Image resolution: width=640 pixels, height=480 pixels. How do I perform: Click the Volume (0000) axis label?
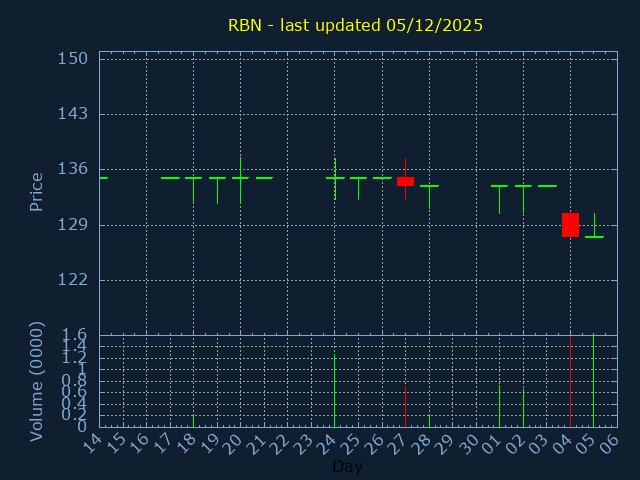(37, 381)
